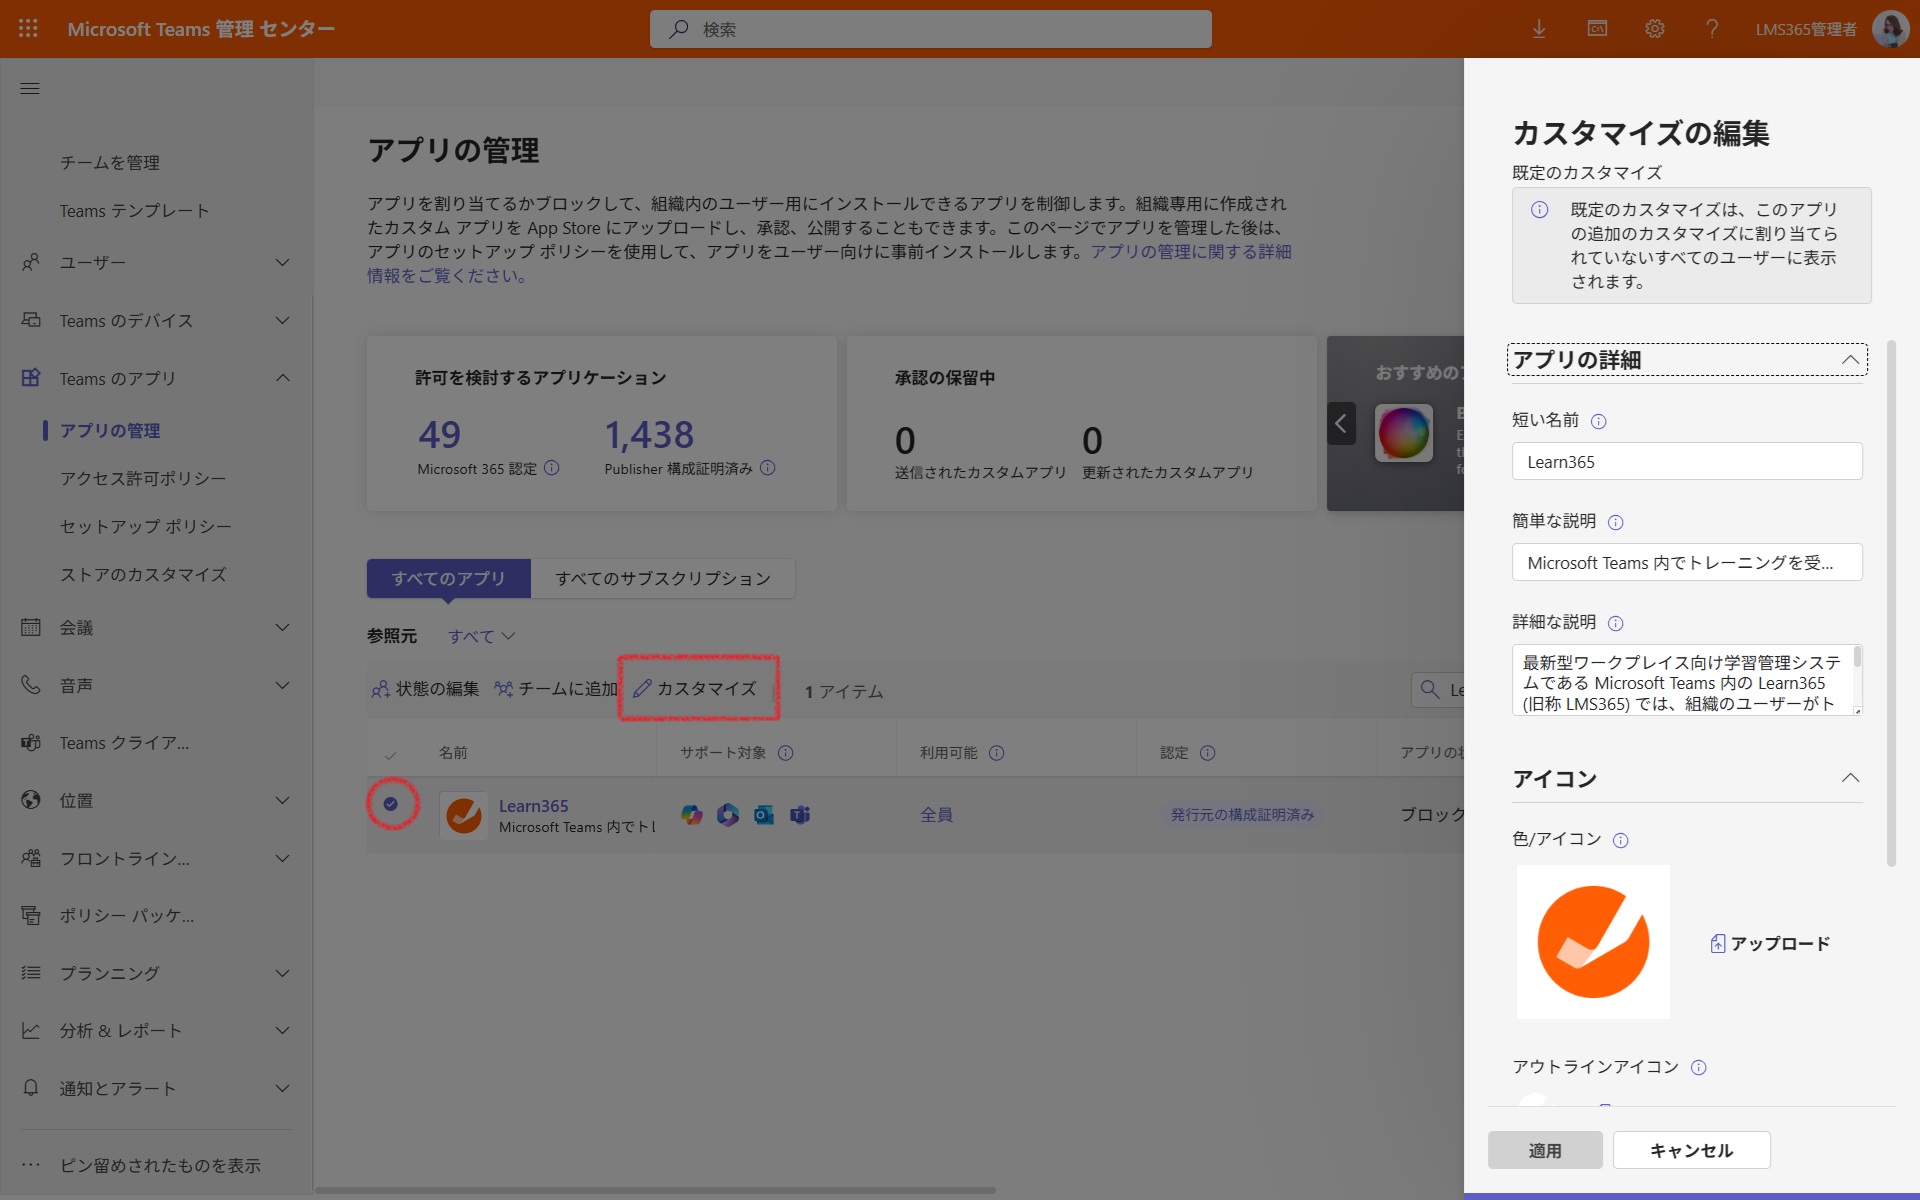The height and width of the screenshot is (1200, 1920).
Task: Click 状態の編集 toolbar button
Action: pos(426,689)
